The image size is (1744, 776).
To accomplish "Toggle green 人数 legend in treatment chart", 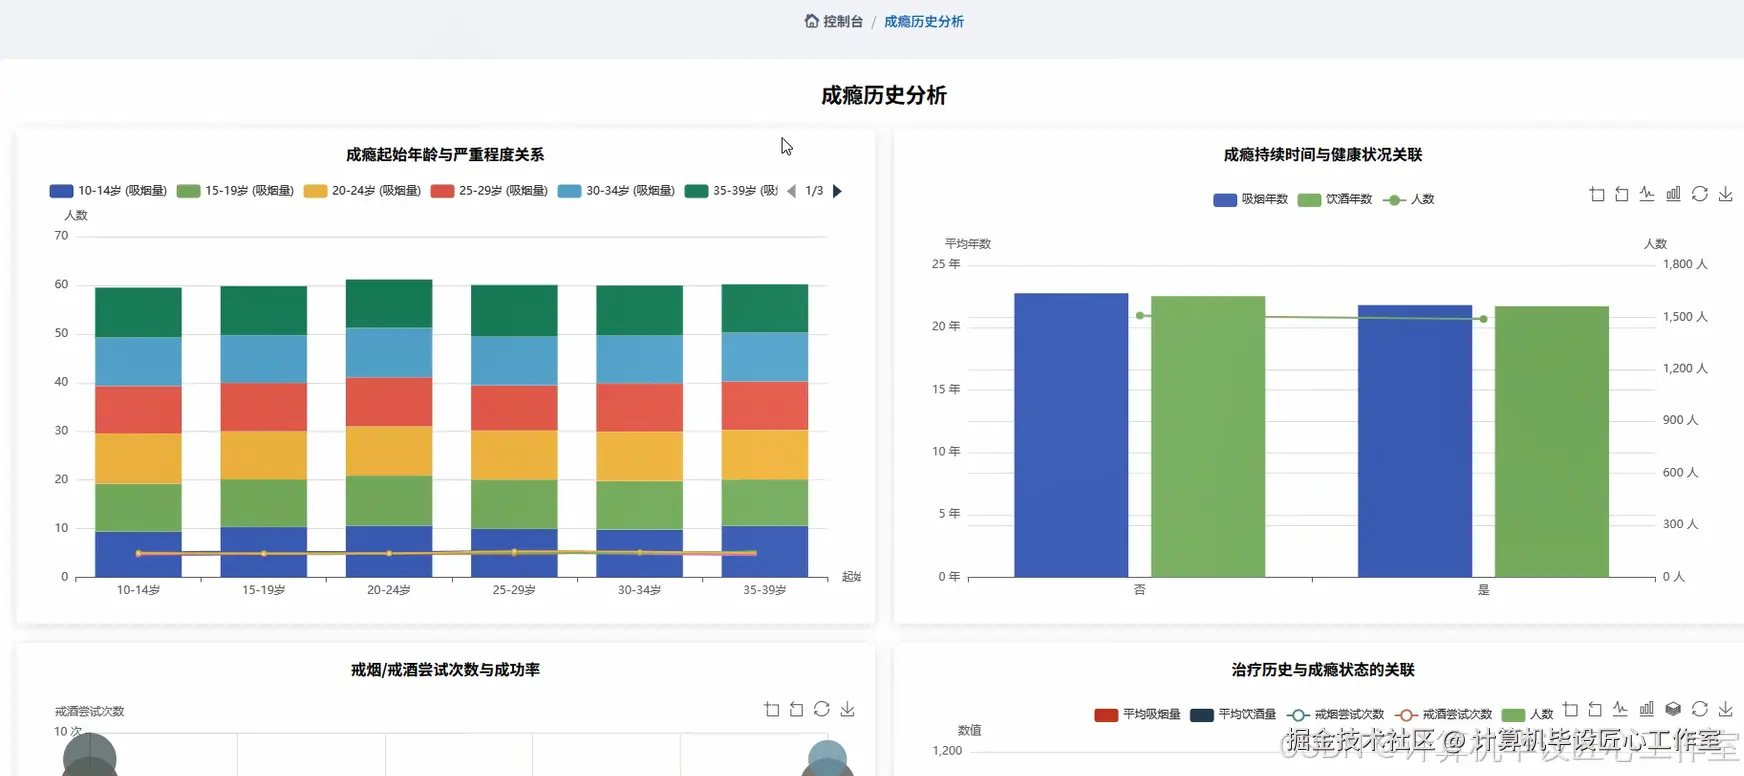I will click(x=1528, y=714).
